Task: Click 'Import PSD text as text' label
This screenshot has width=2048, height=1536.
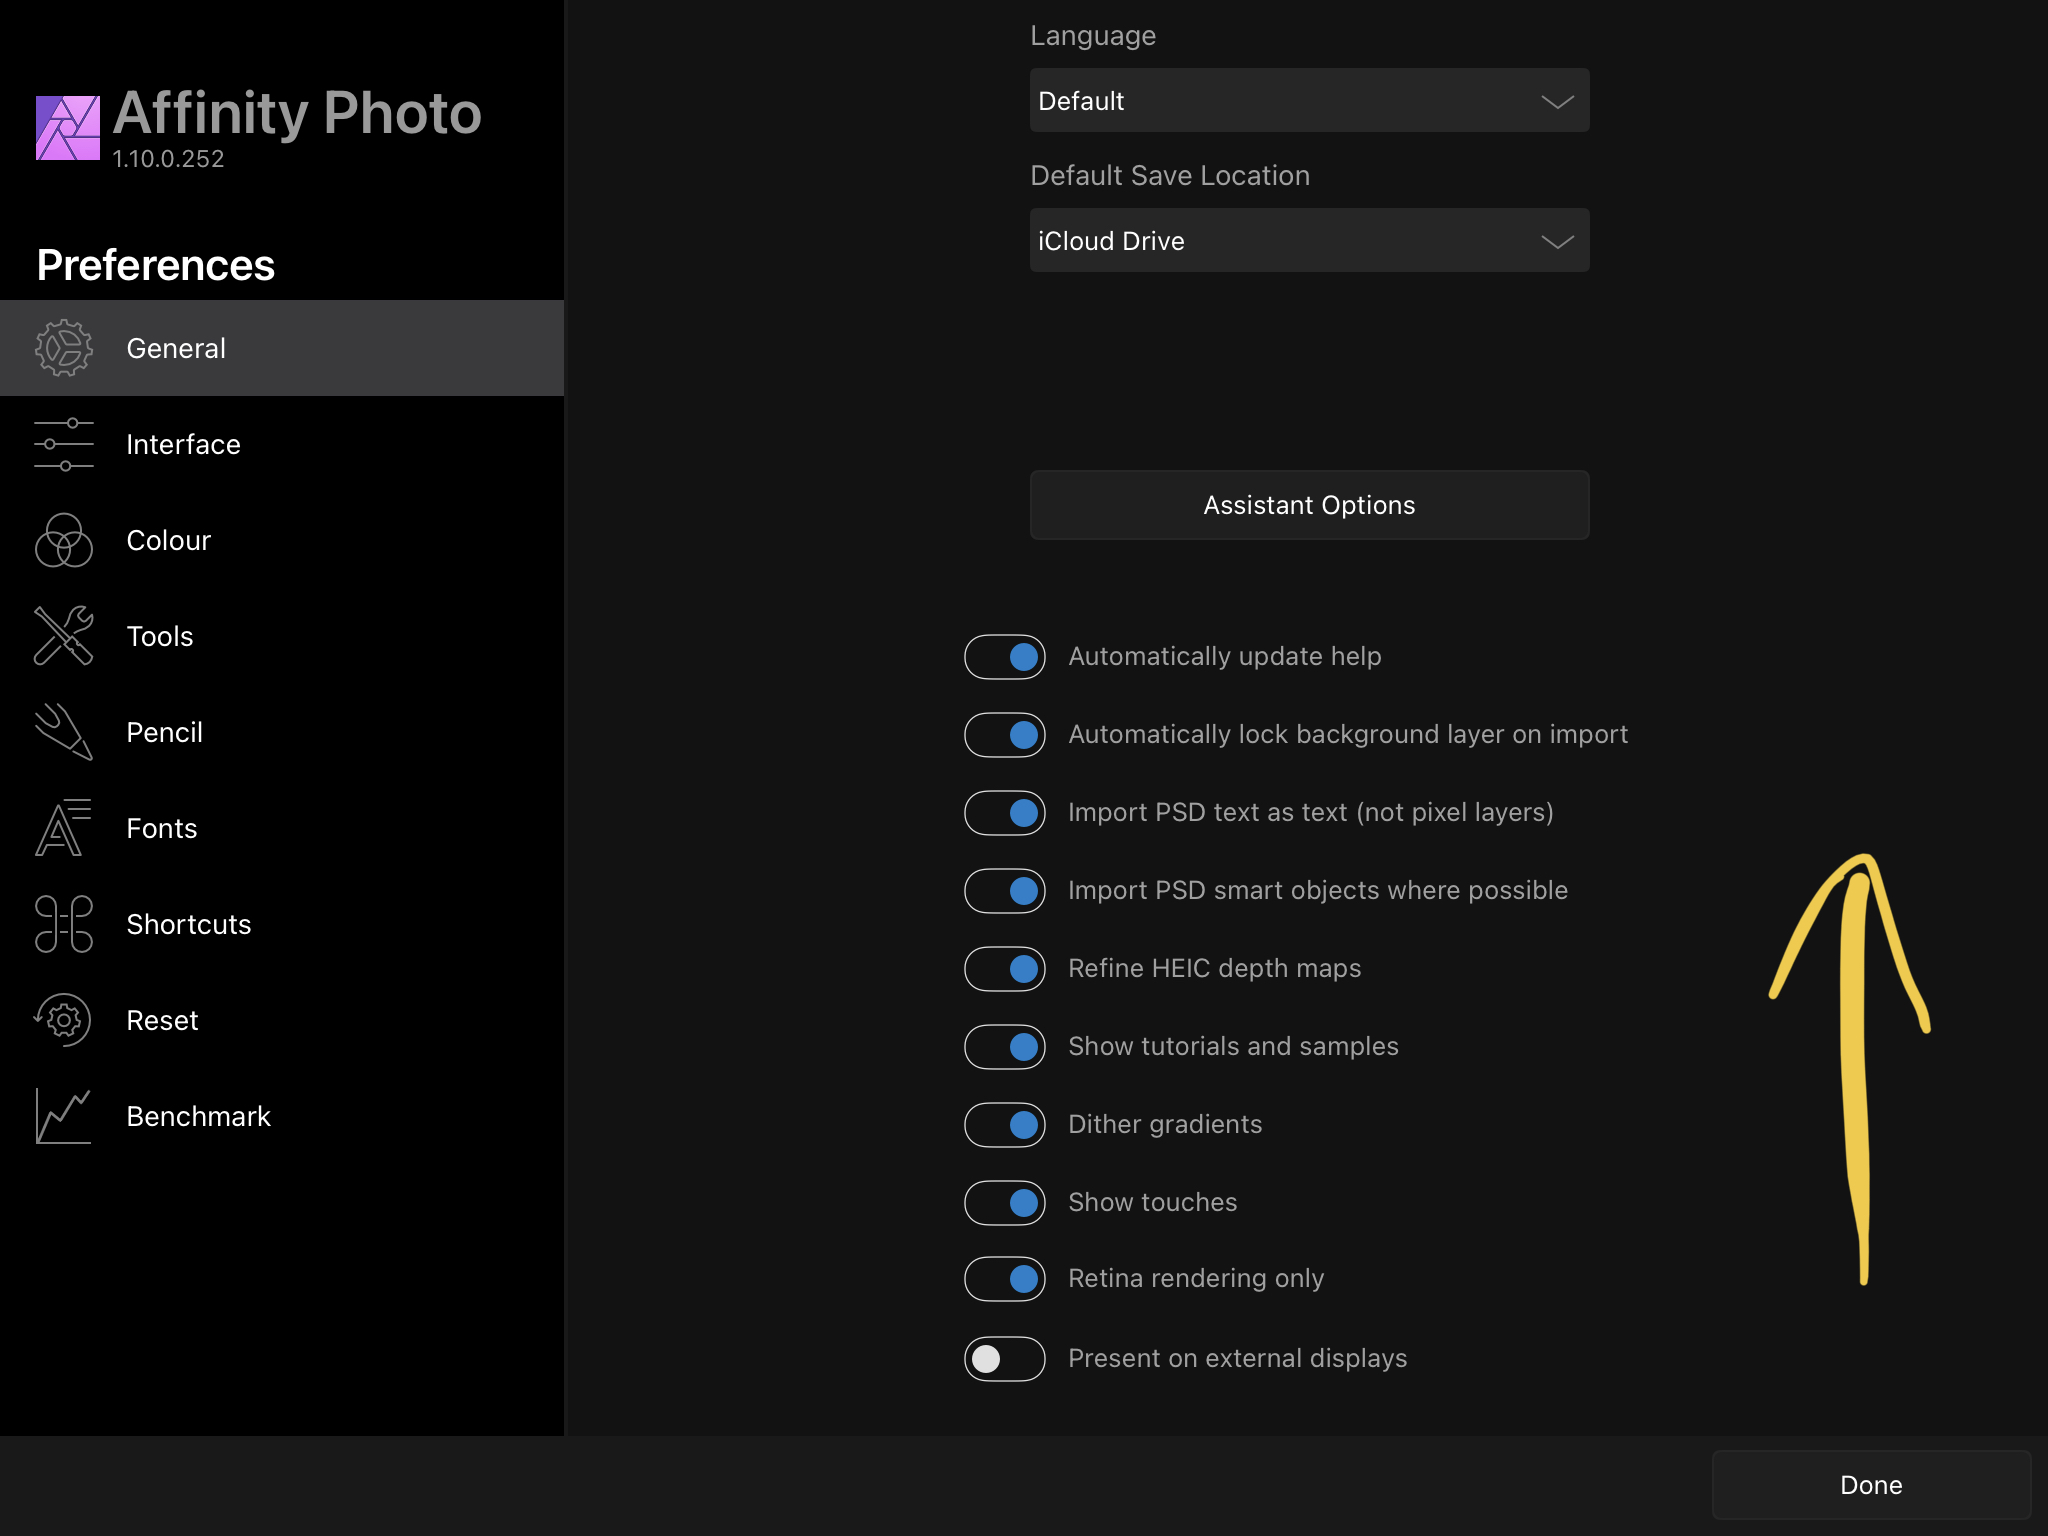Action: [1311, 812]
